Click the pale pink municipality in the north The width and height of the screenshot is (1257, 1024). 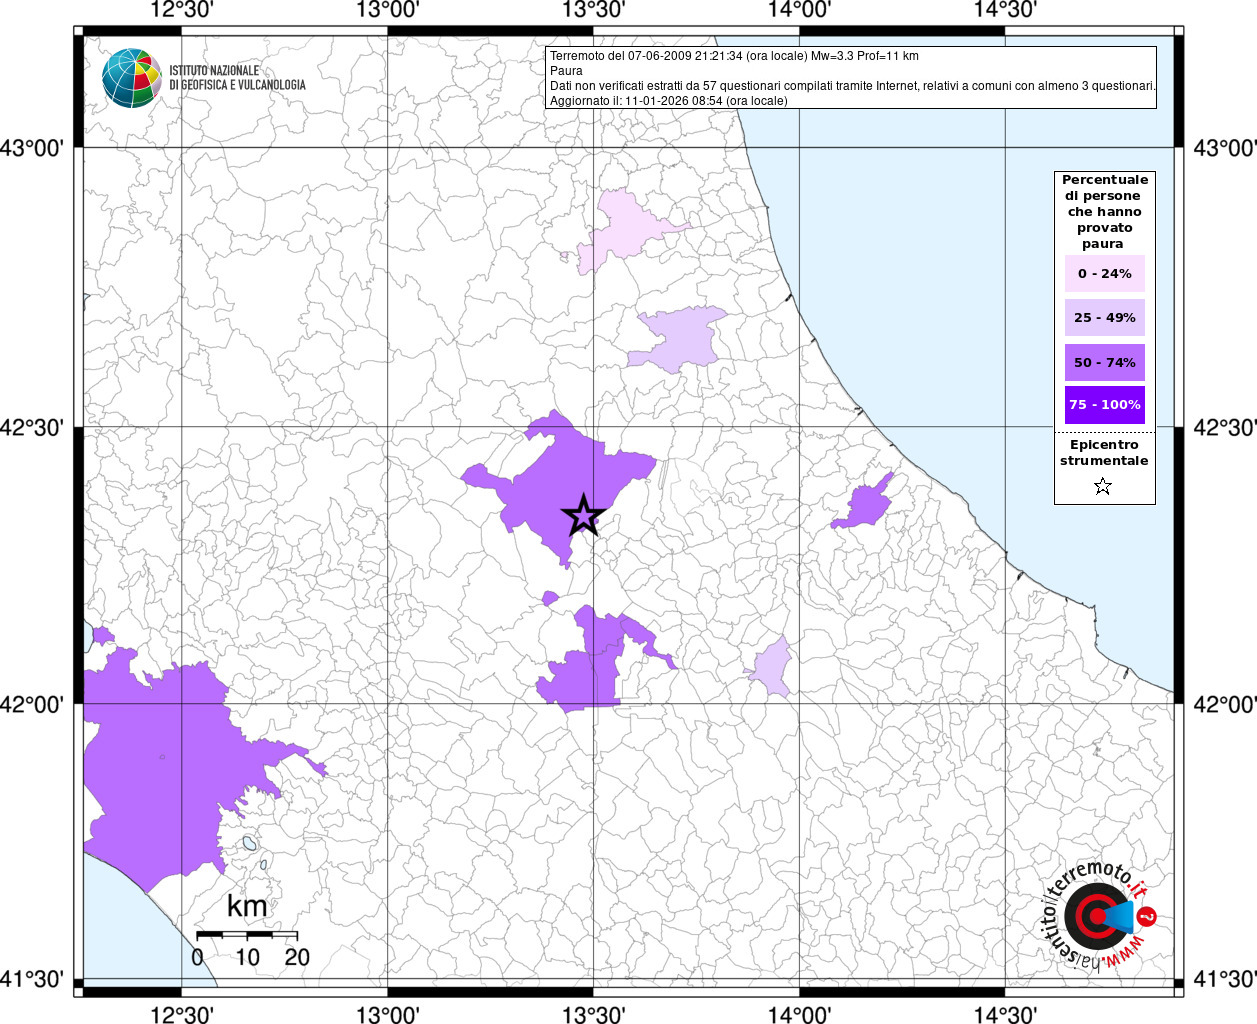pyautogui.click(x=625, y=225)
